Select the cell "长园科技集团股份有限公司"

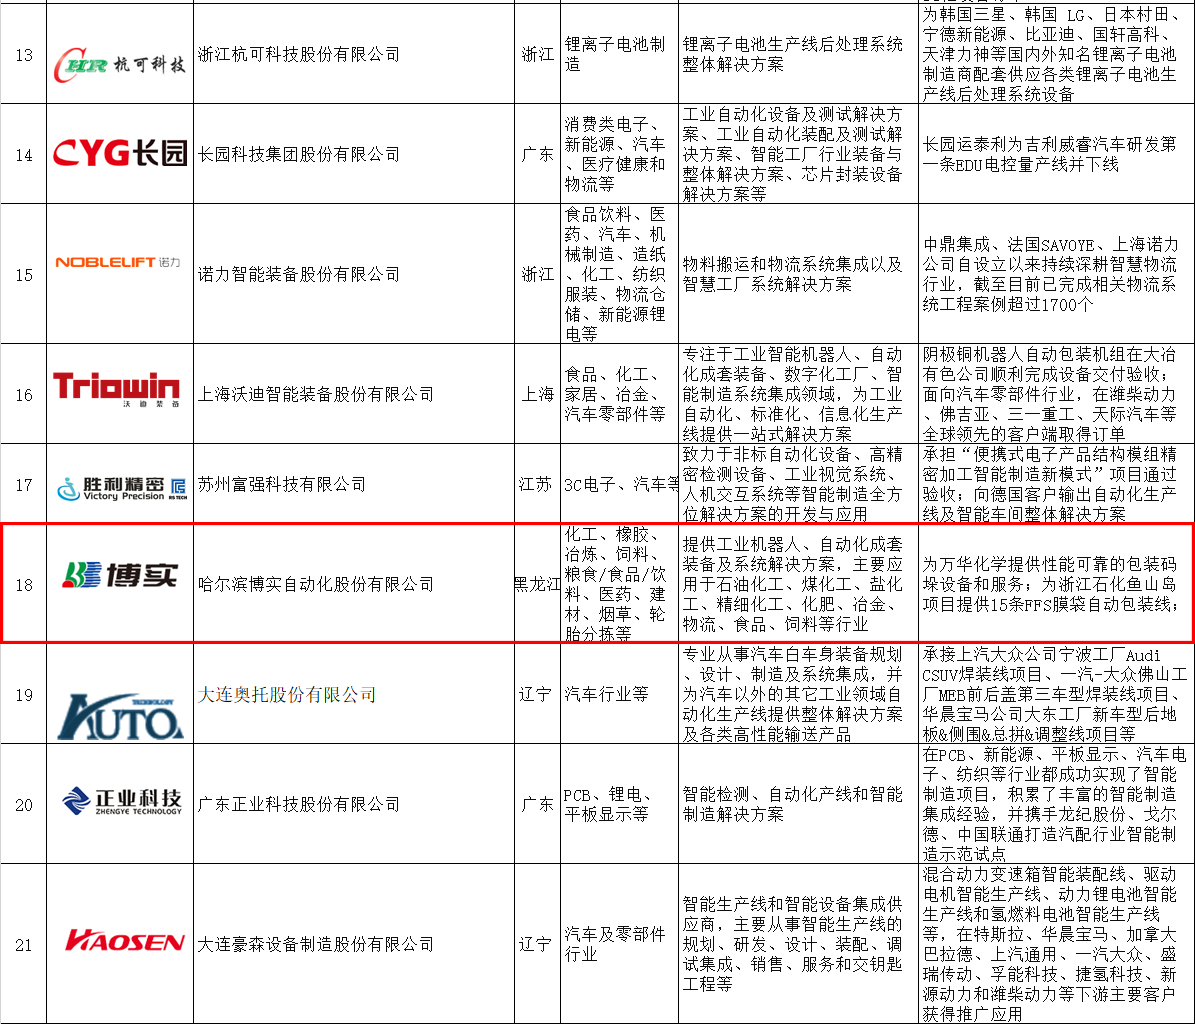point(299,154)
